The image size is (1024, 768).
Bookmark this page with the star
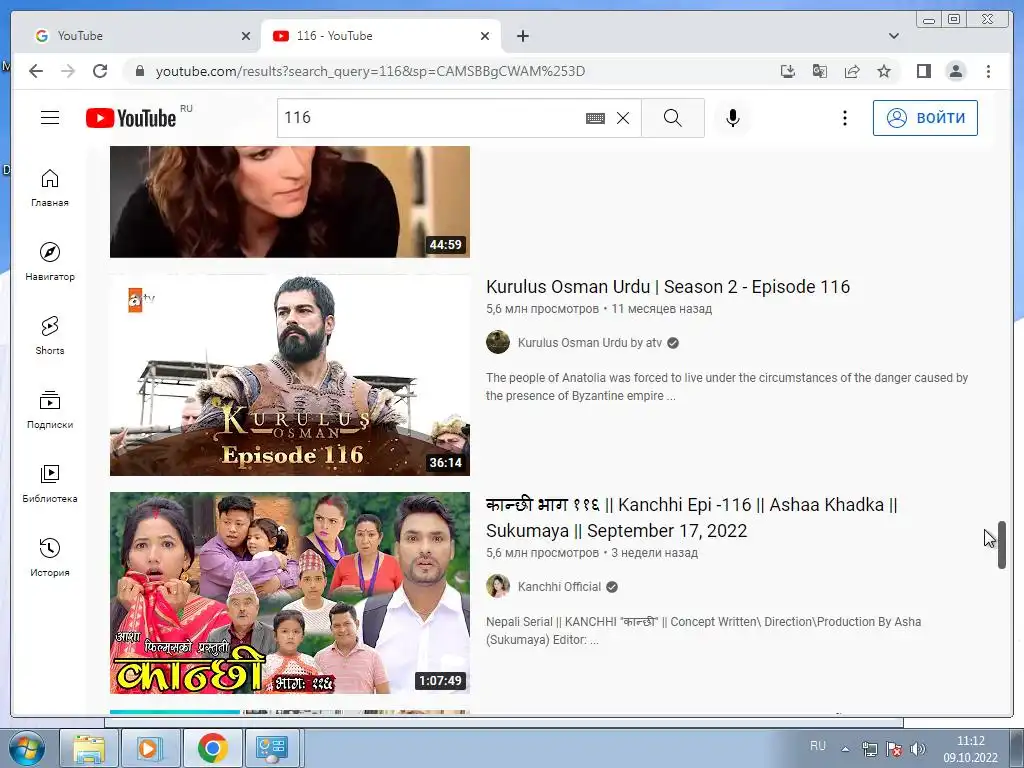884,71
